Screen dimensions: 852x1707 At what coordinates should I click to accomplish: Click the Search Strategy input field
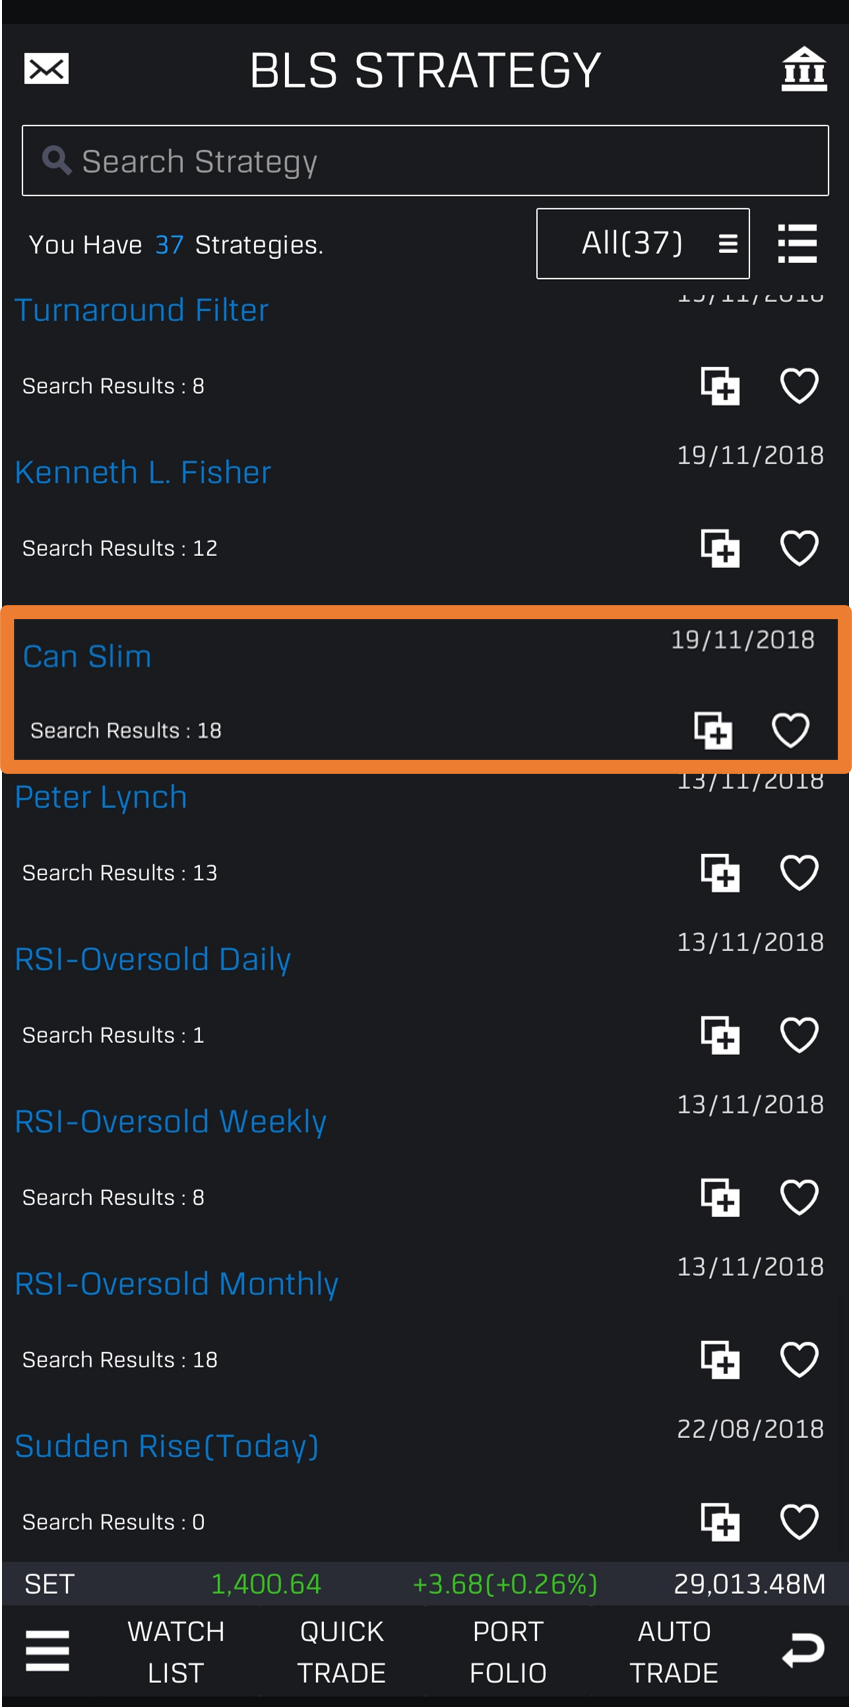pyautogui.click(x=425, y=161)
